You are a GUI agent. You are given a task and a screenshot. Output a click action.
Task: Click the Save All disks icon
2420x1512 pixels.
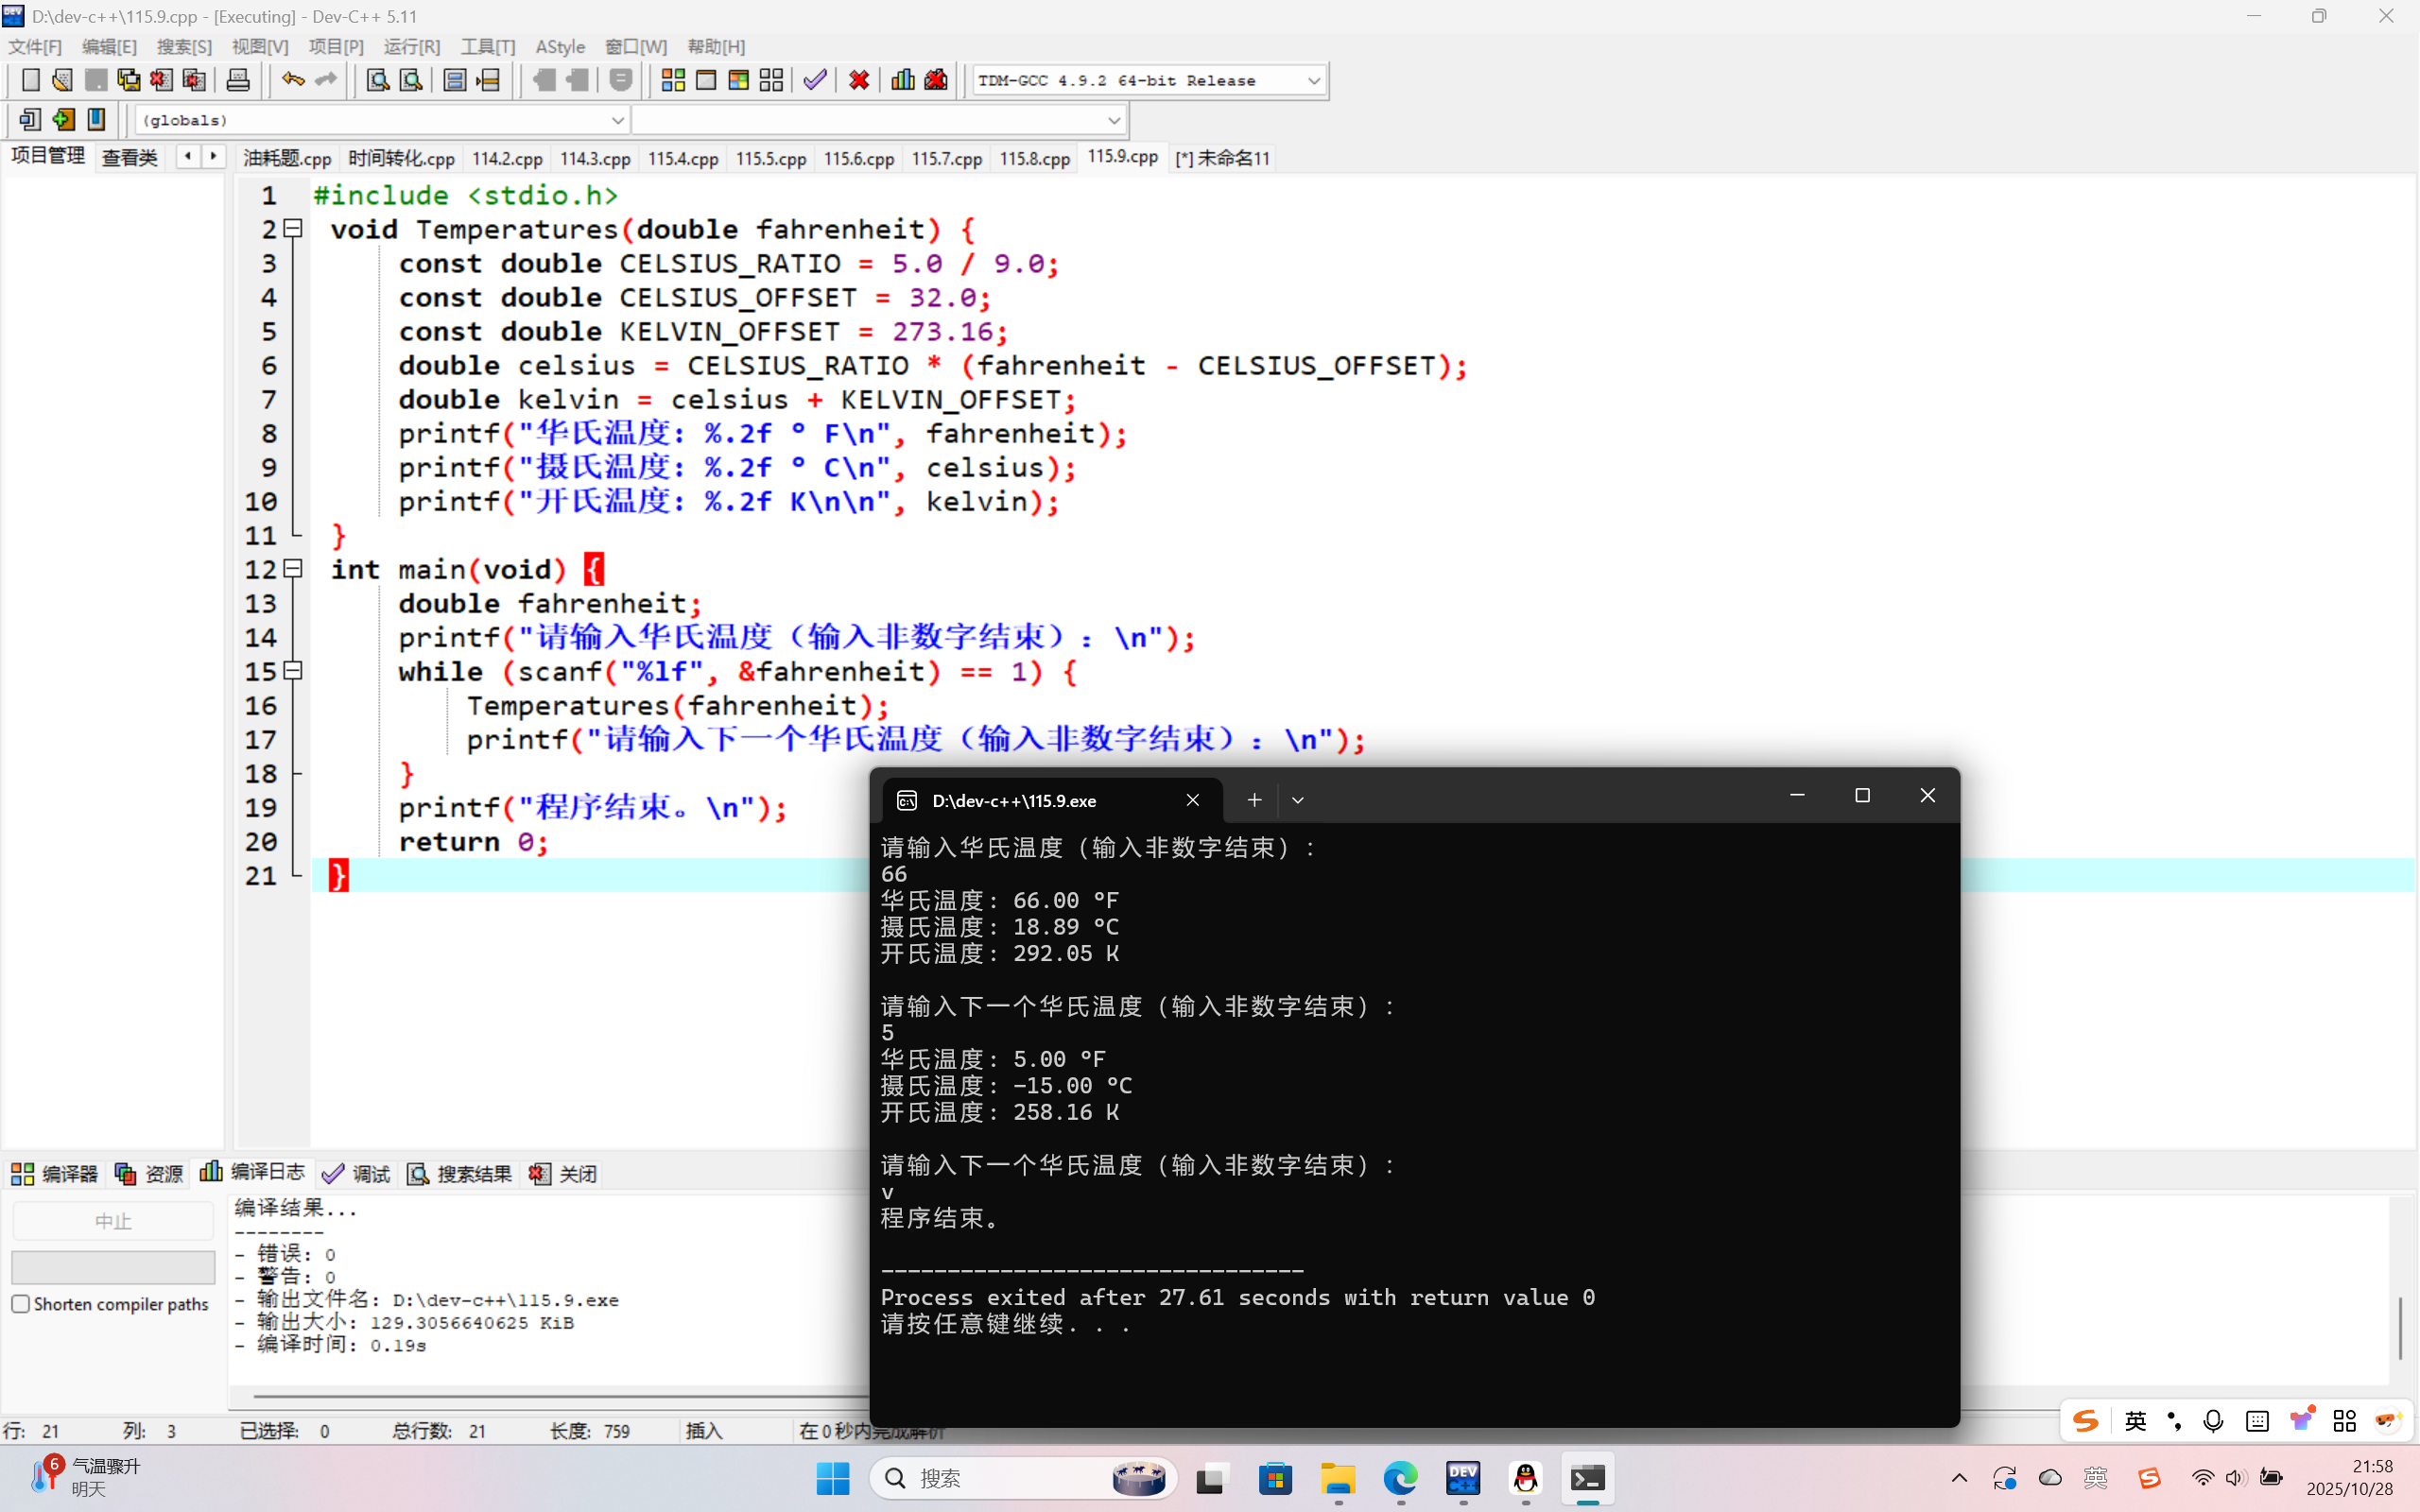pyautogui.click(x=129, y=80)
